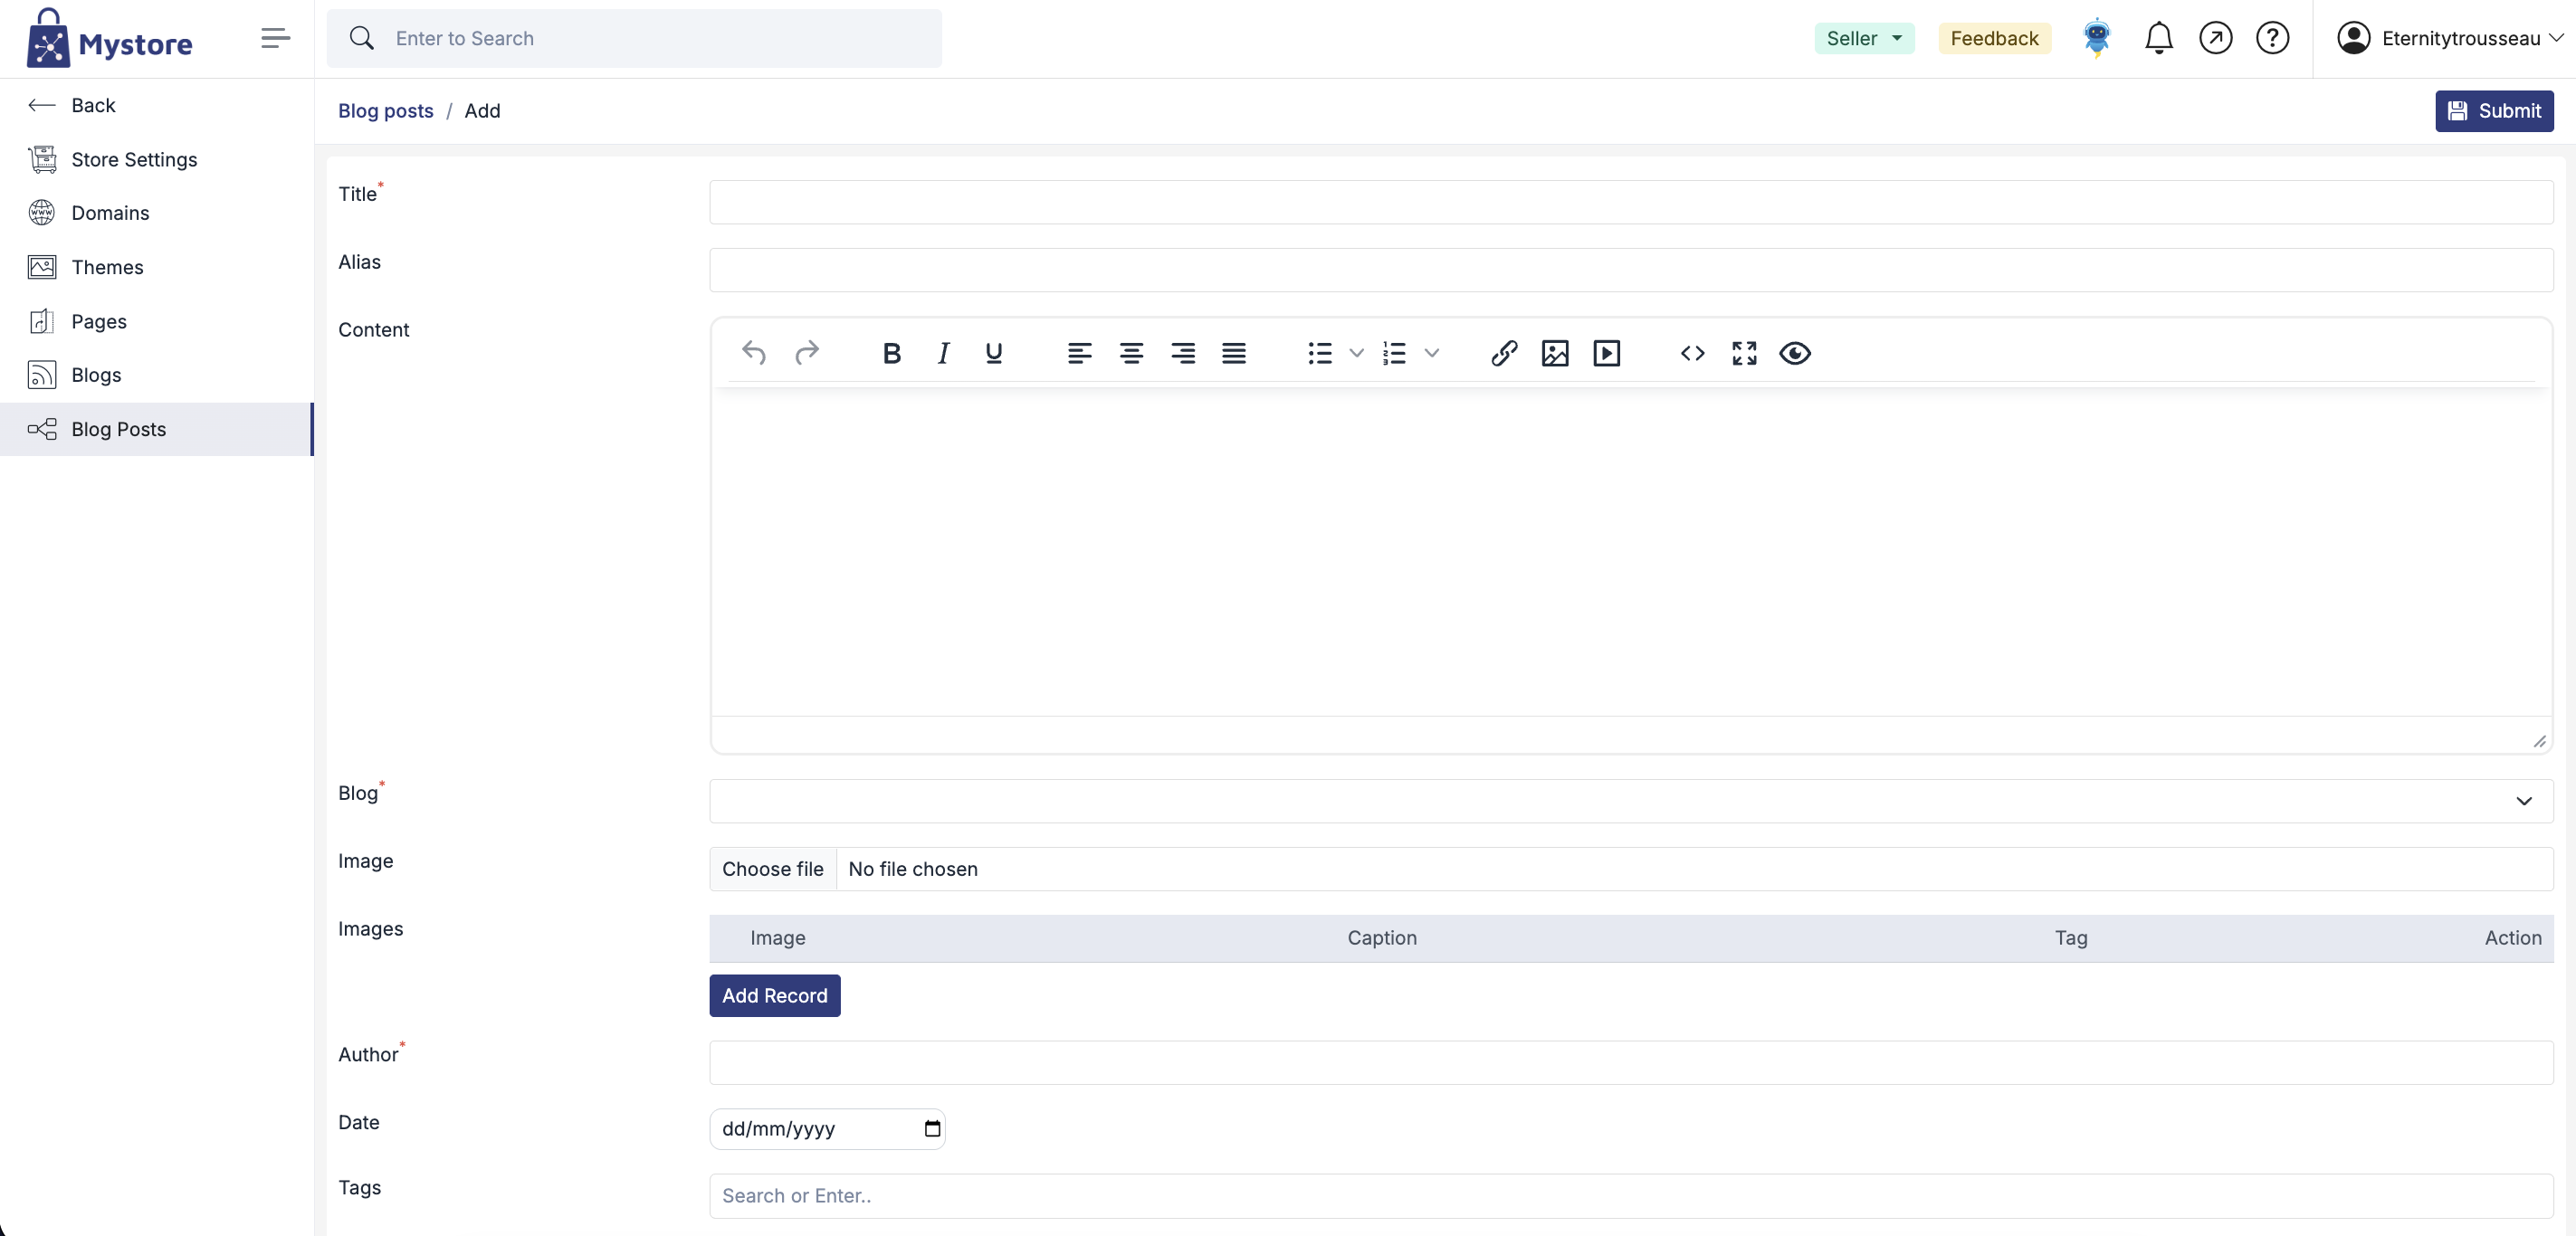Click the Submit button
Screen dimensions: 2576x1236
click(x=2493, y=111)
